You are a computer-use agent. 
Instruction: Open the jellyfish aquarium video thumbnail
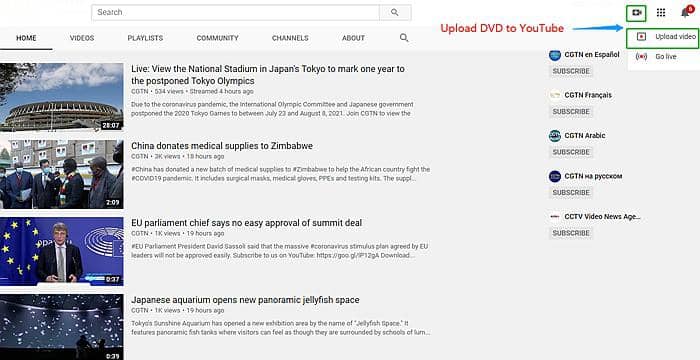pos(62,327)
